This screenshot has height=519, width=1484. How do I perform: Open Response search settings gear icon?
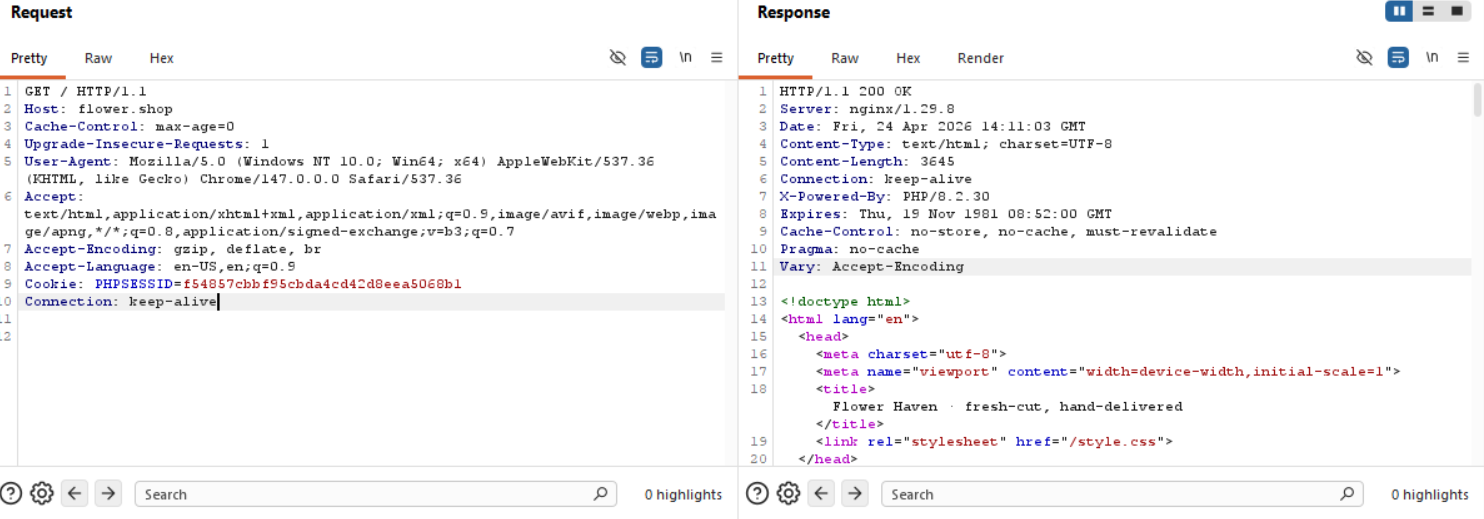[x=789, y=494]
